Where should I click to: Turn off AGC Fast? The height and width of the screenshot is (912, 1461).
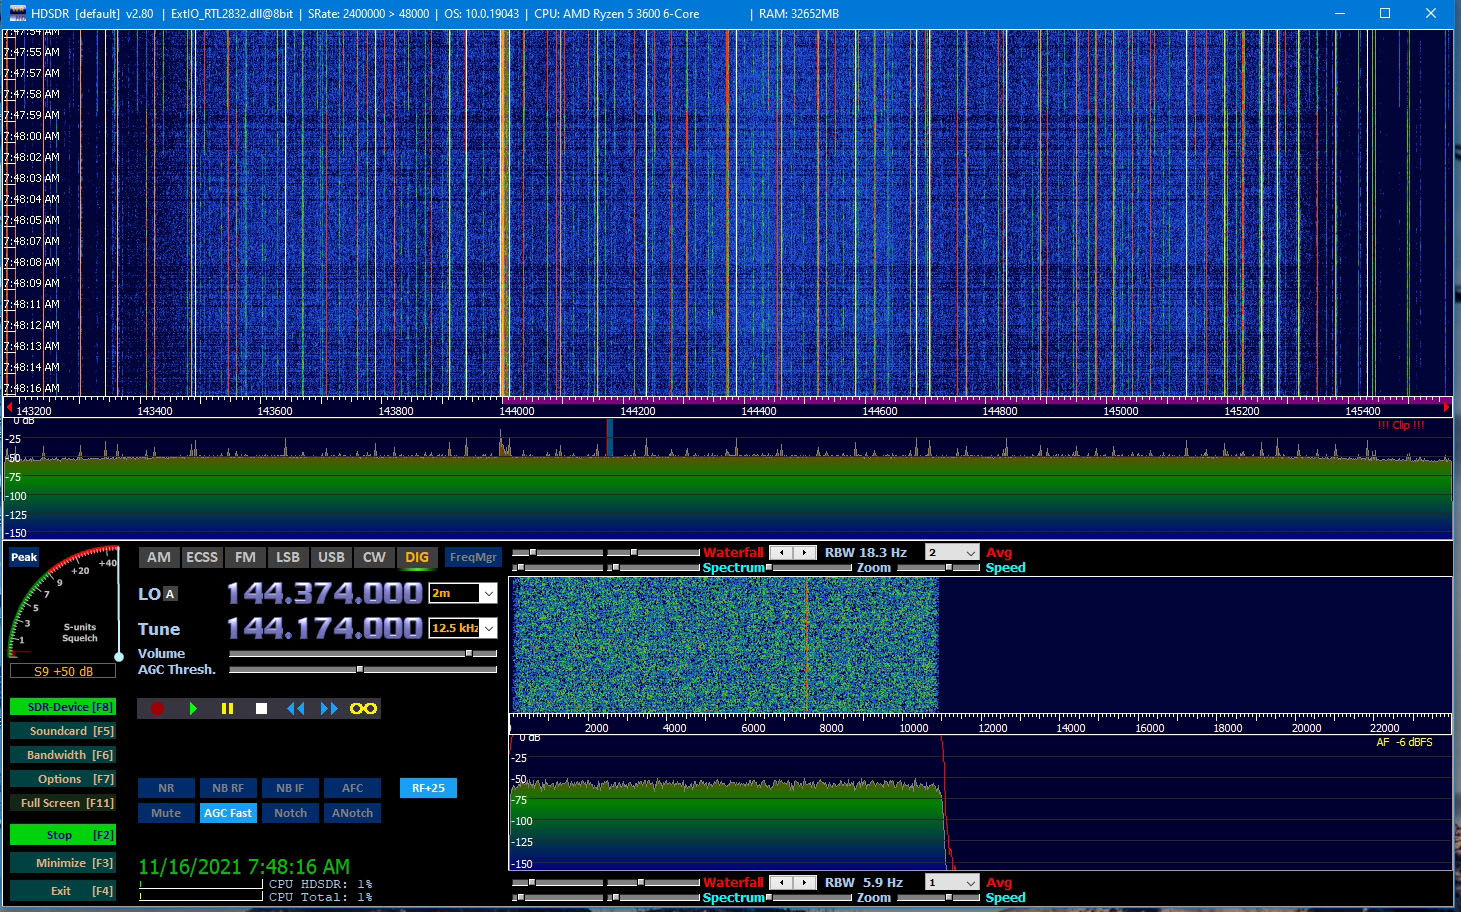(228, 813)
